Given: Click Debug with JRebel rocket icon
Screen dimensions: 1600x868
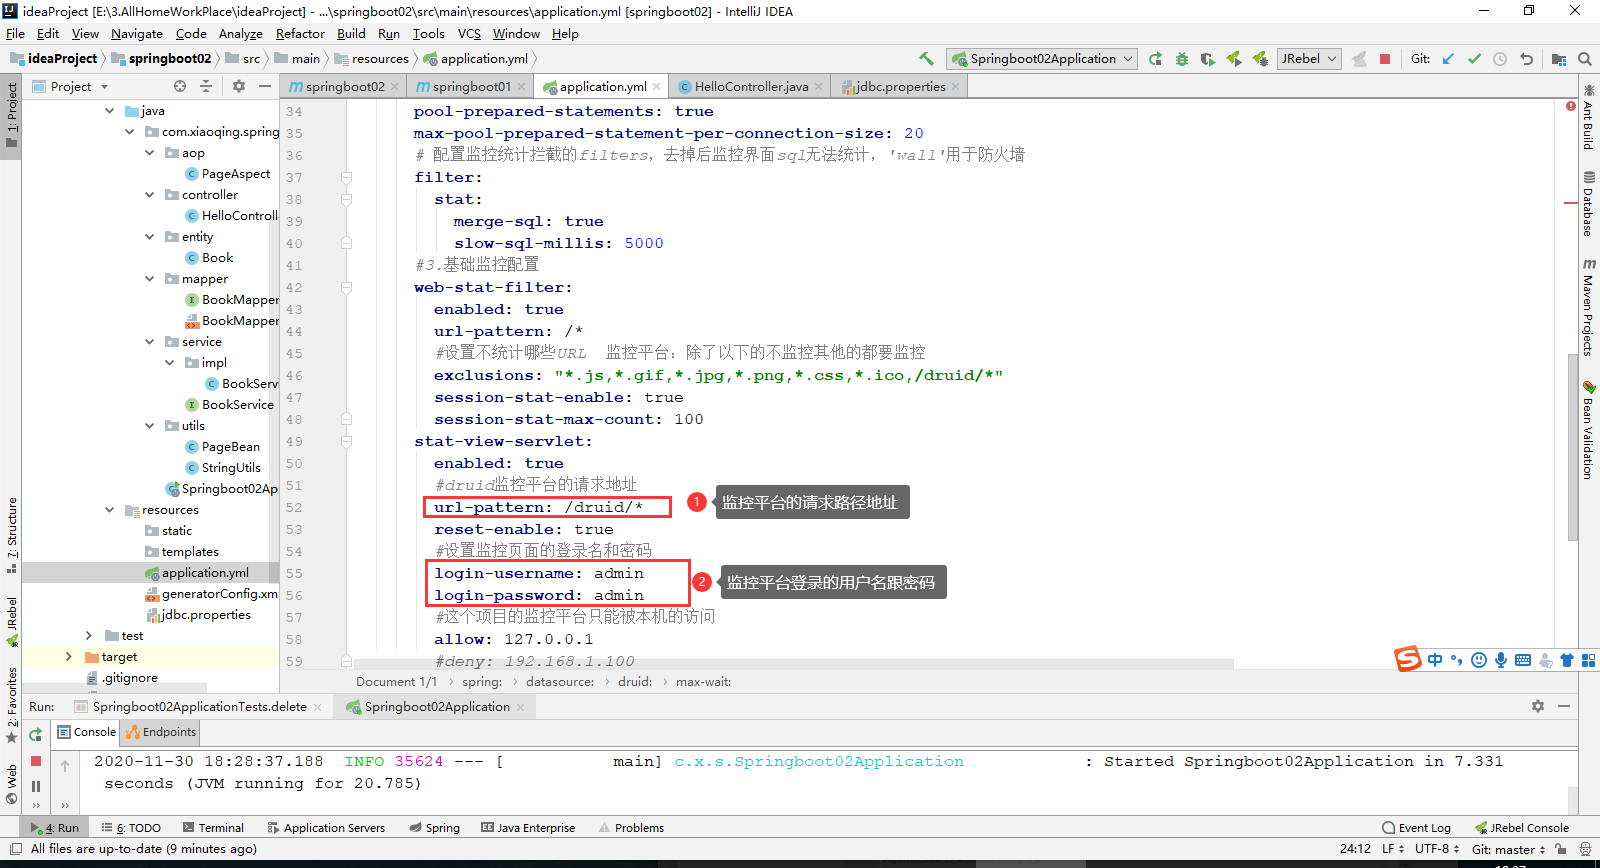Looking at the screenshot, I should (x=1260, y=59).
